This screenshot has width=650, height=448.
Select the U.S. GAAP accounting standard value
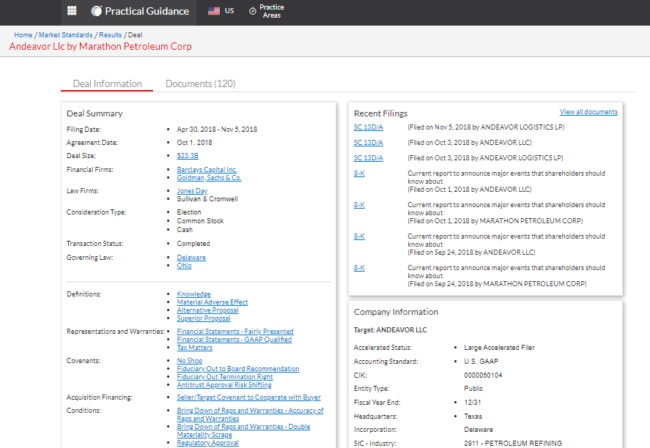[x=481, y=361]
